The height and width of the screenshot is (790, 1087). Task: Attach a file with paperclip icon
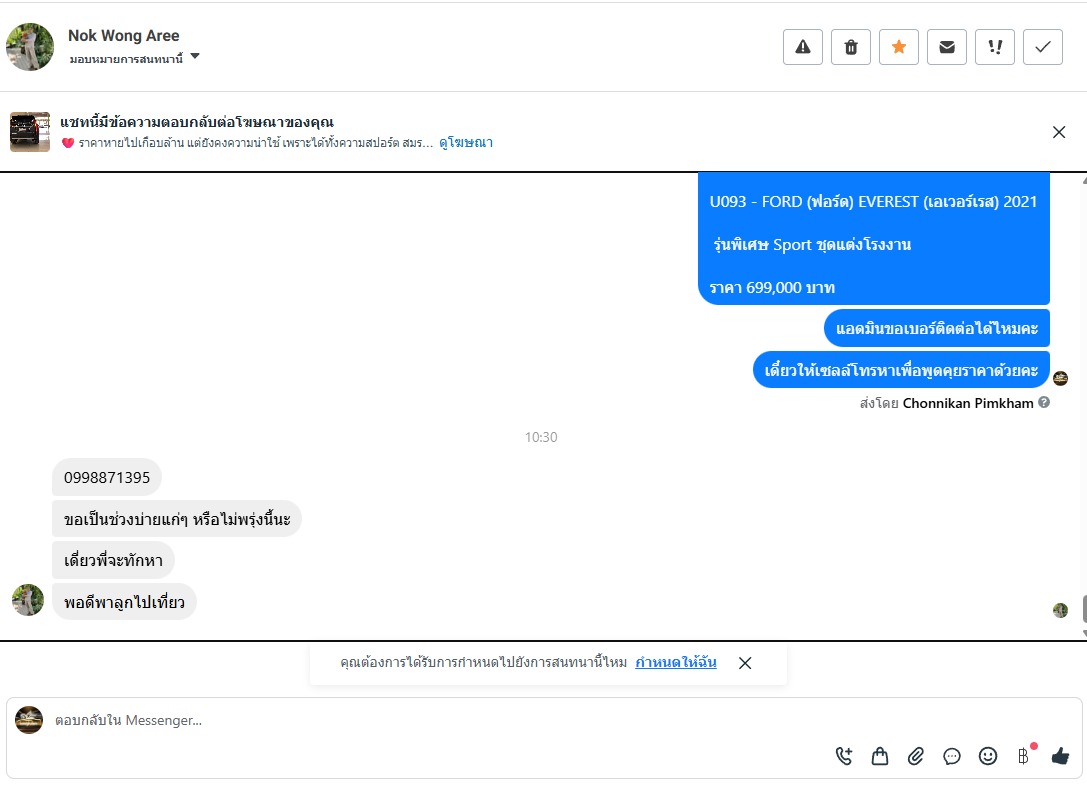pos(916,756)
